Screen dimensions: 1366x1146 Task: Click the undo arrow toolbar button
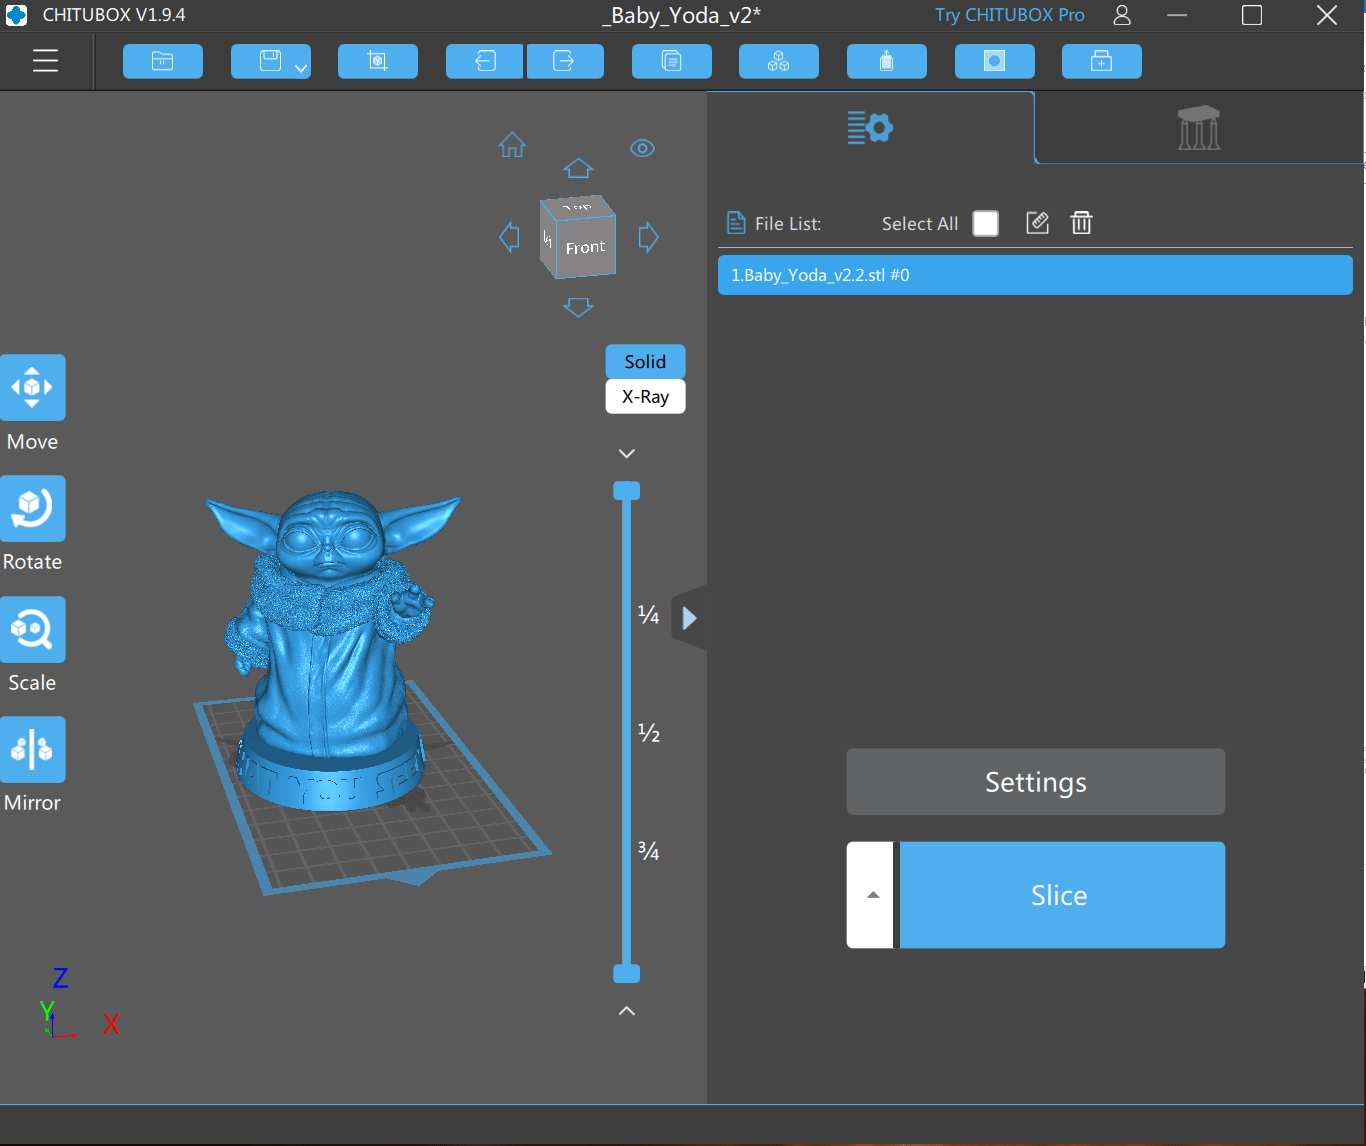click(x=485, y=61)
